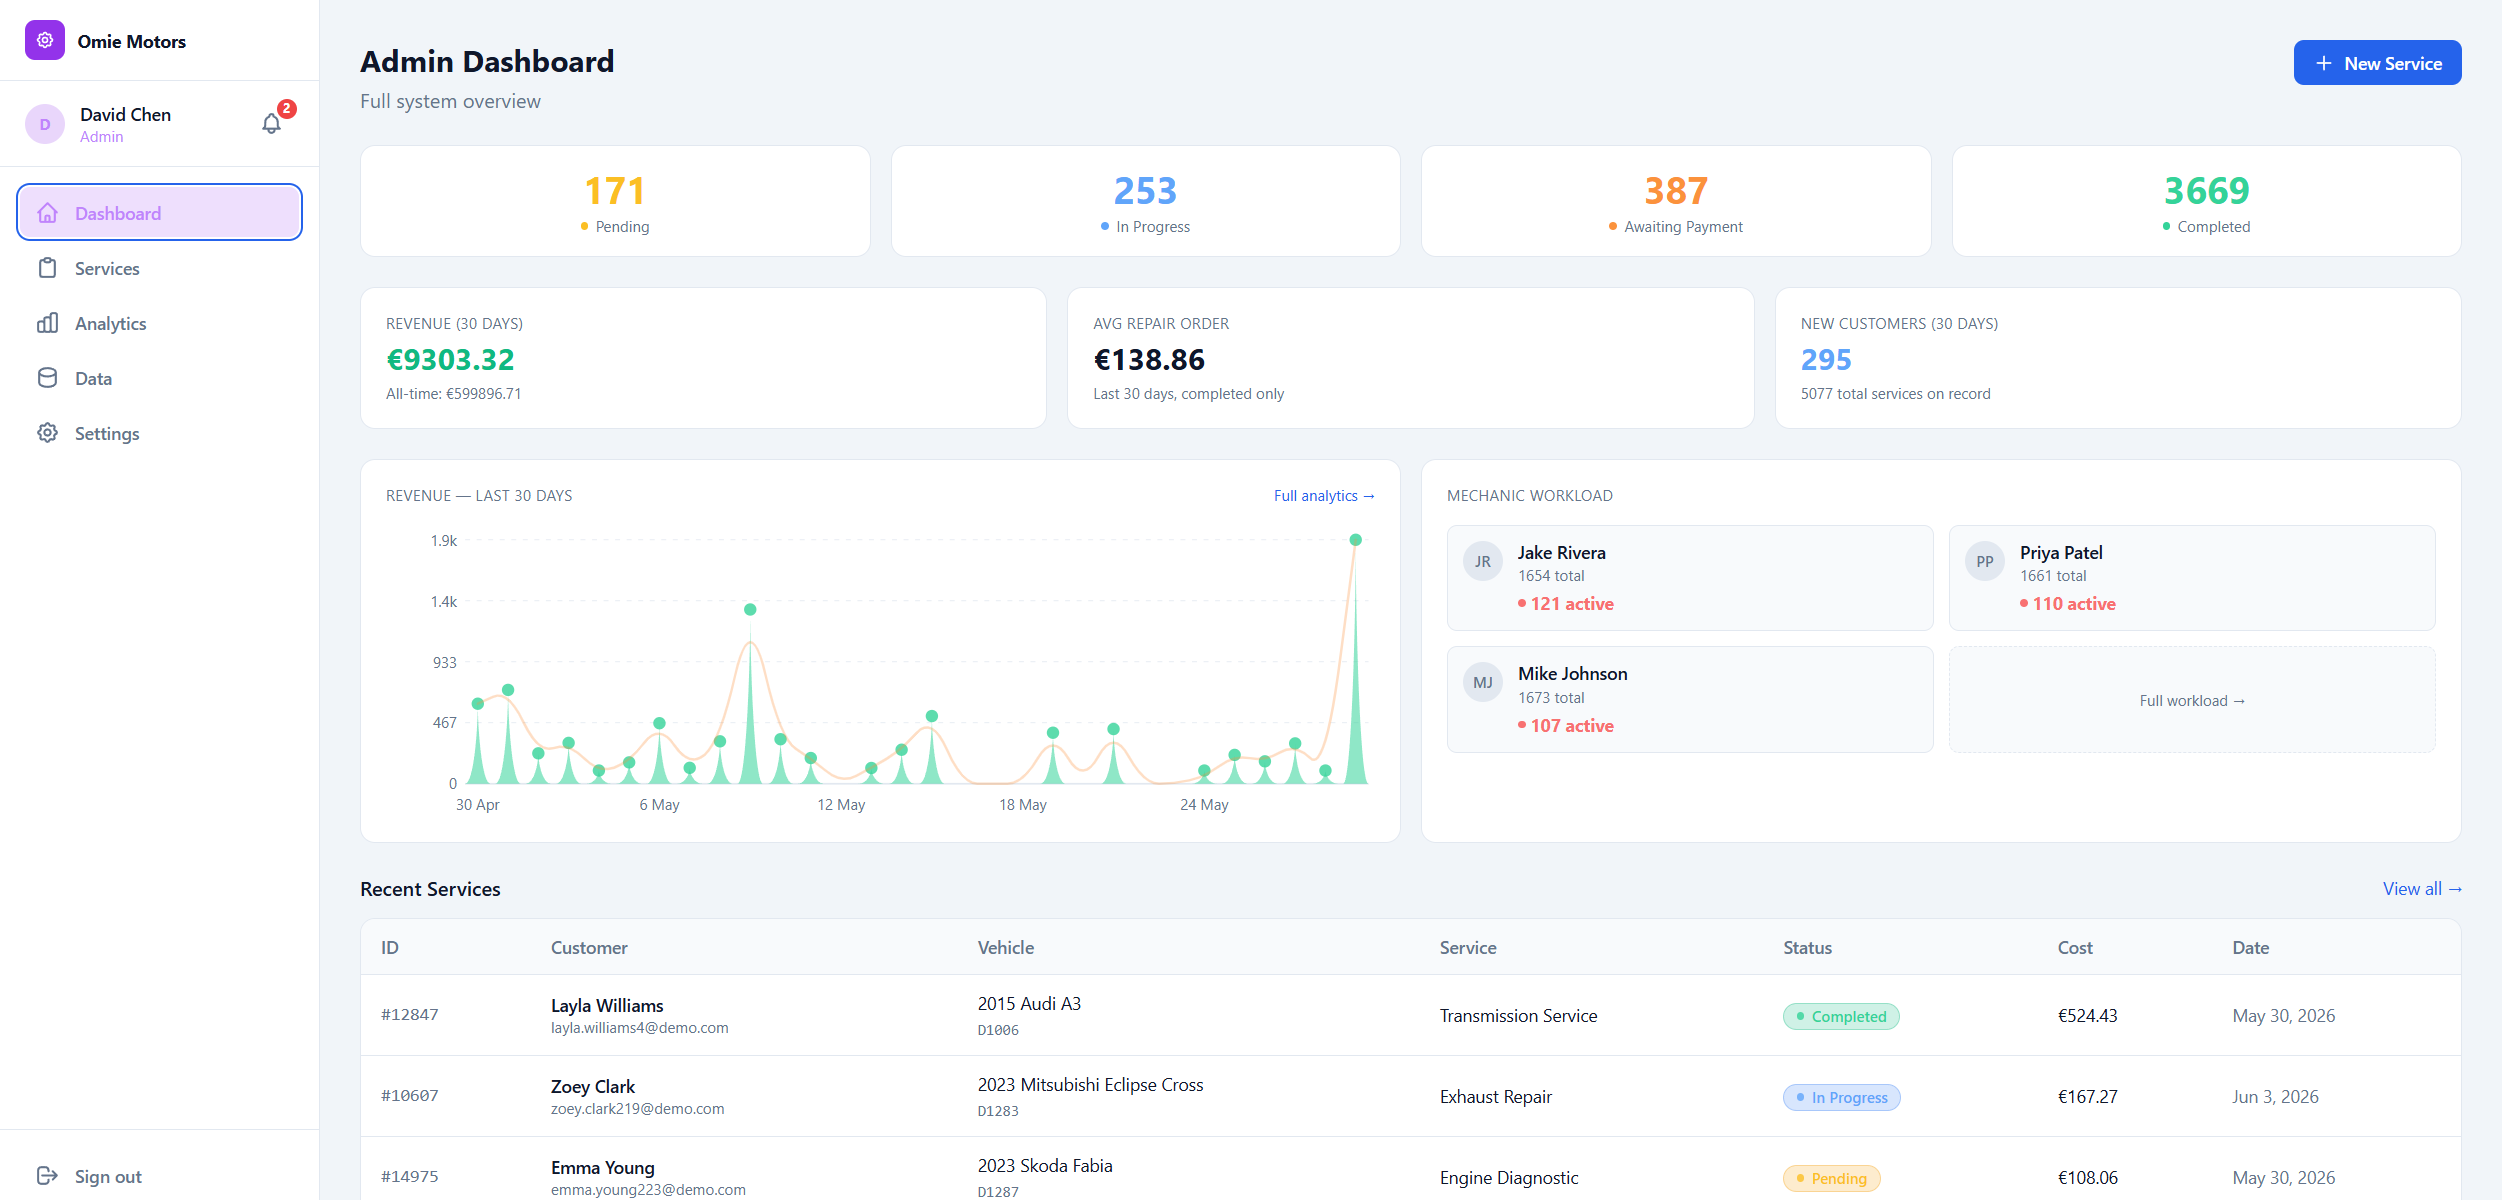Follow the Full analytics link
The width and height of the screenshot is (2502, 1200).
coord(1324,496)
